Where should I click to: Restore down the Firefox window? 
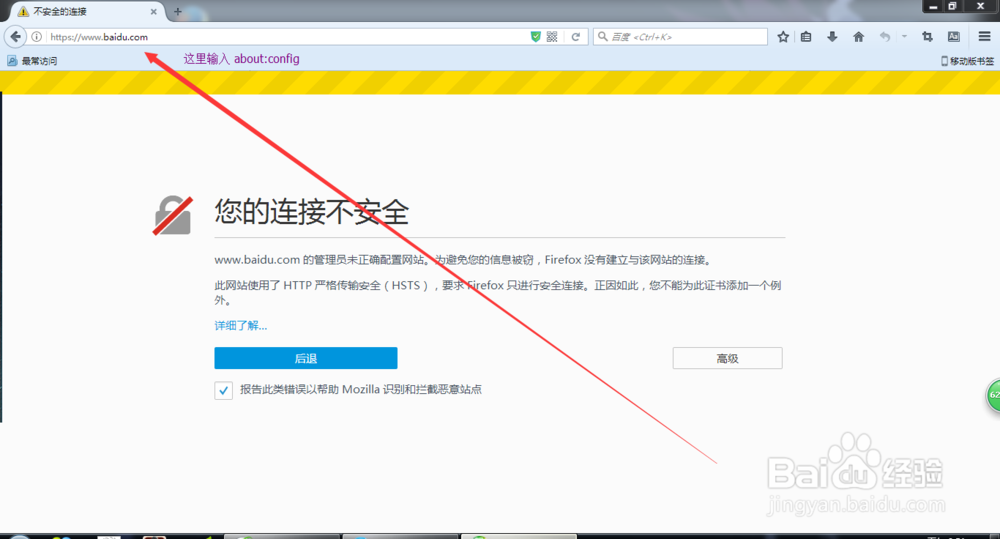pyautogui.click(x=952, y=6)
